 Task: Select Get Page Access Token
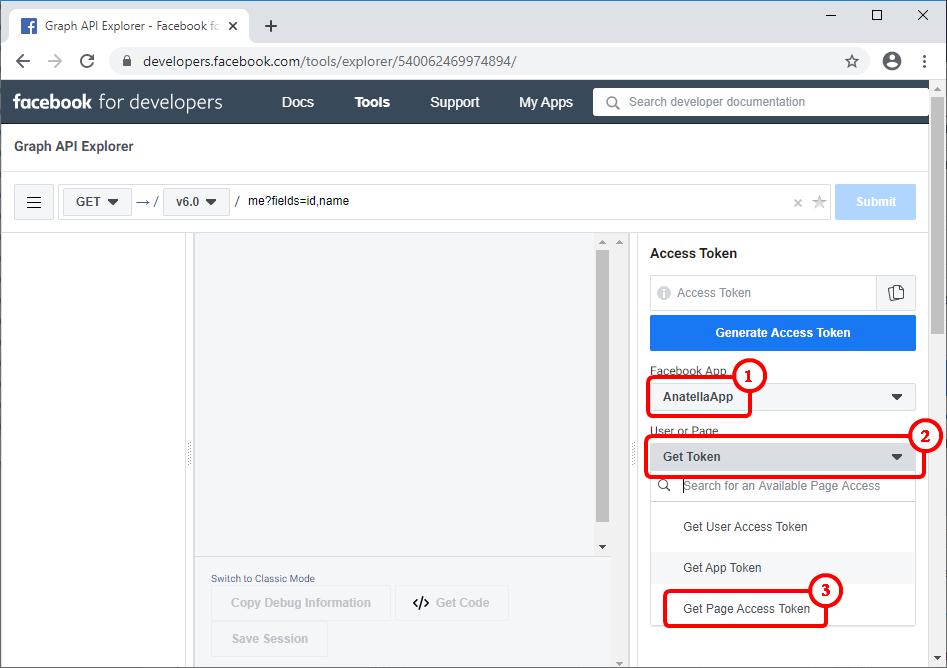click(782, 609)
